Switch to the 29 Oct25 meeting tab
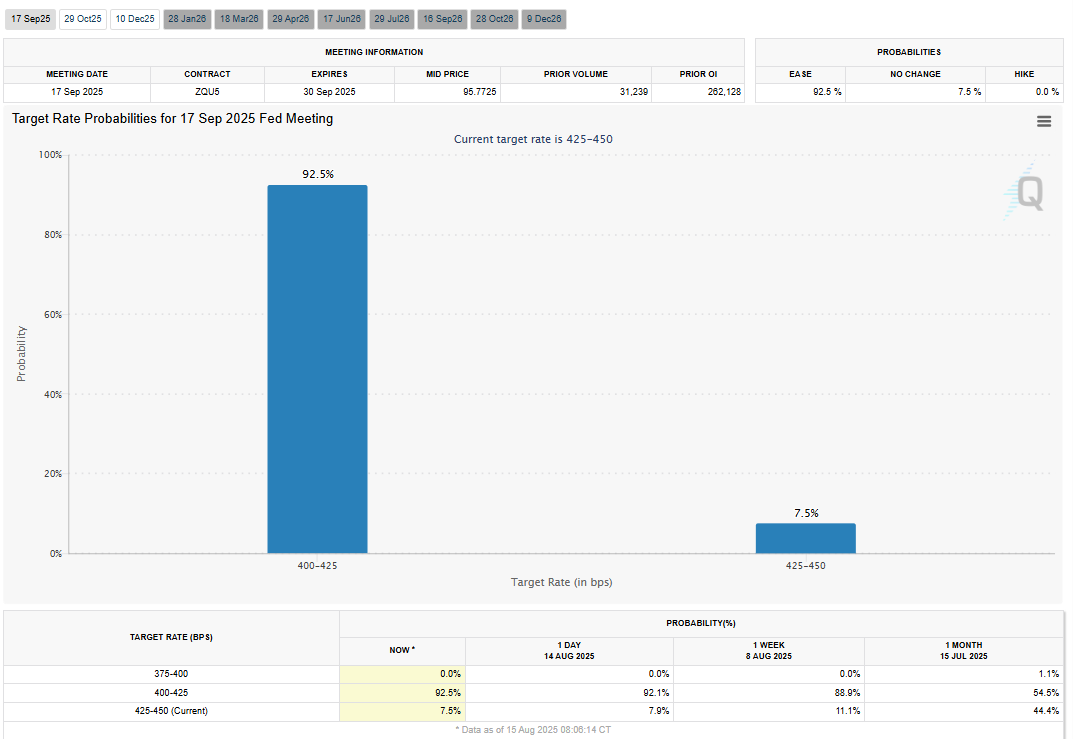Image resolution: width=1073 pixels, height=739 pixels. [x=83, y=19]
